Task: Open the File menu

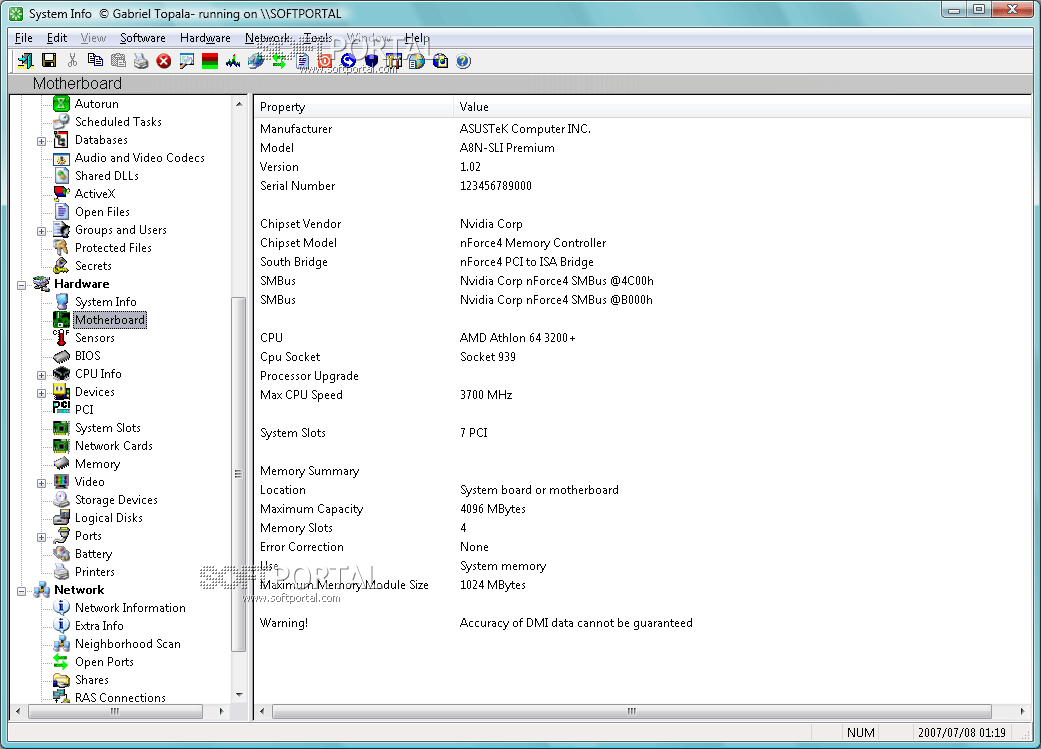Action: (24, 38)
